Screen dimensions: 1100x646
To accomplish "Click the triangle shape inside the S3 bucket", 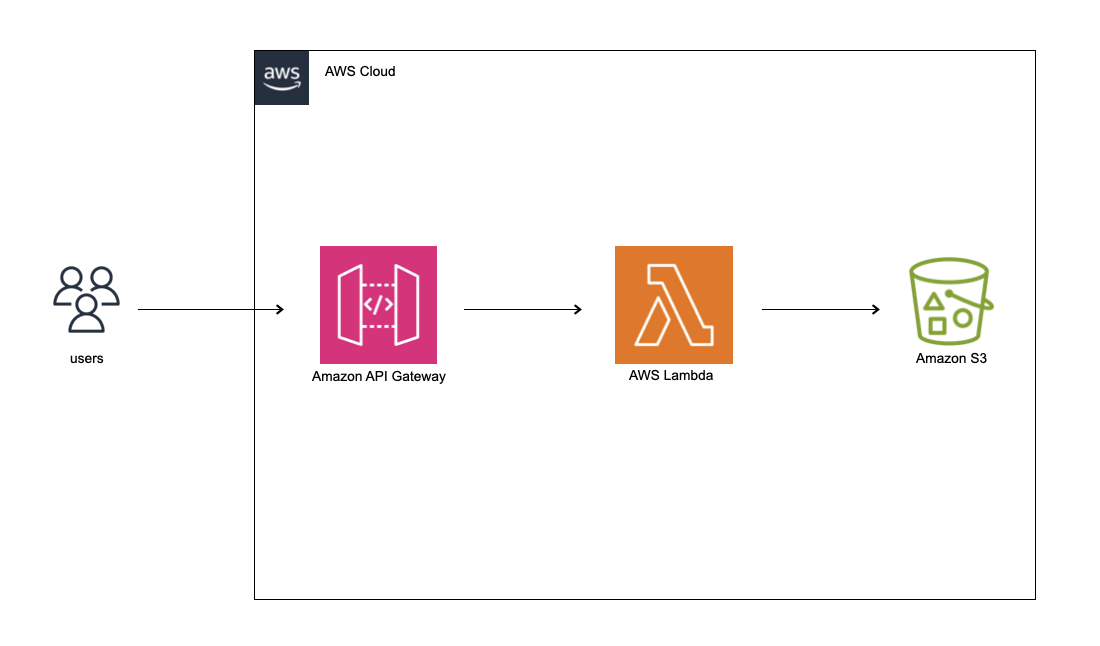I will (933, 301).
